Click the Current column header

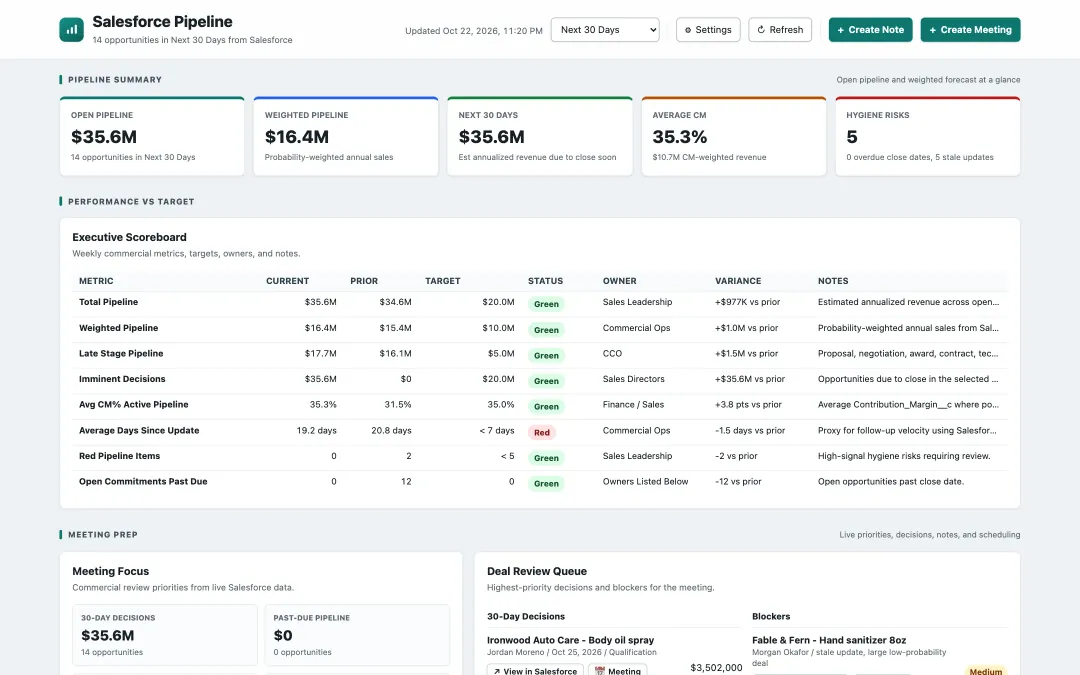[287, 281]
